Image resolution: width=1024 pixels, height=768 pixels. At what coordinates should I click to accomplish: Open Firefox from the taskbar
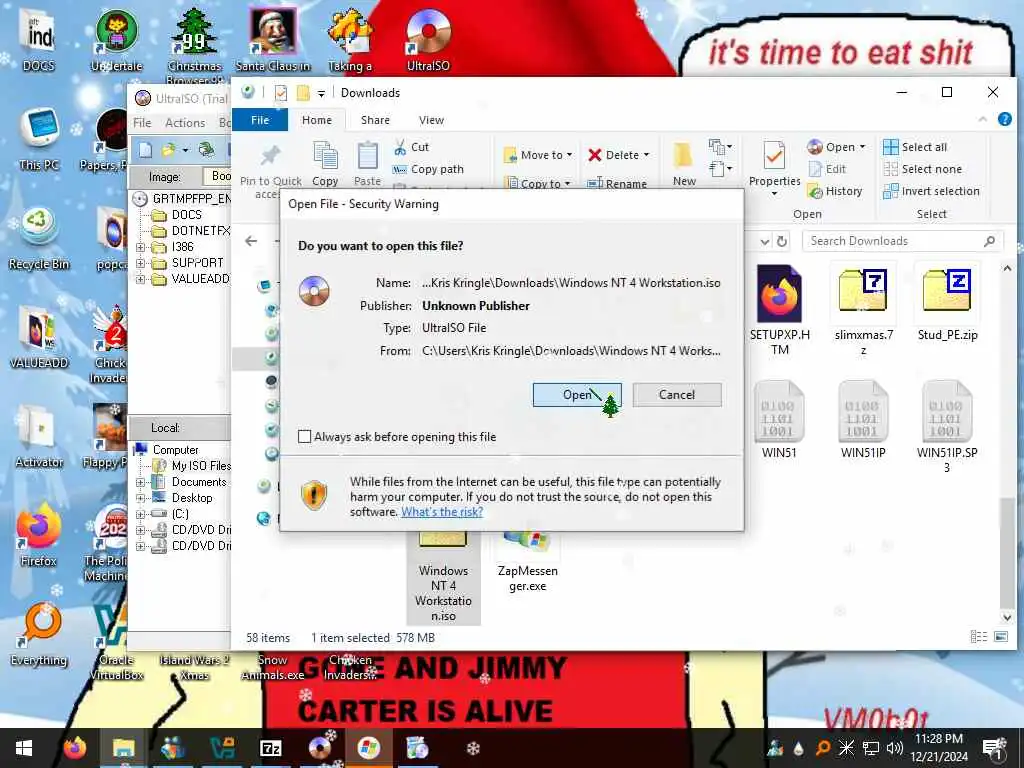[74, 748]
